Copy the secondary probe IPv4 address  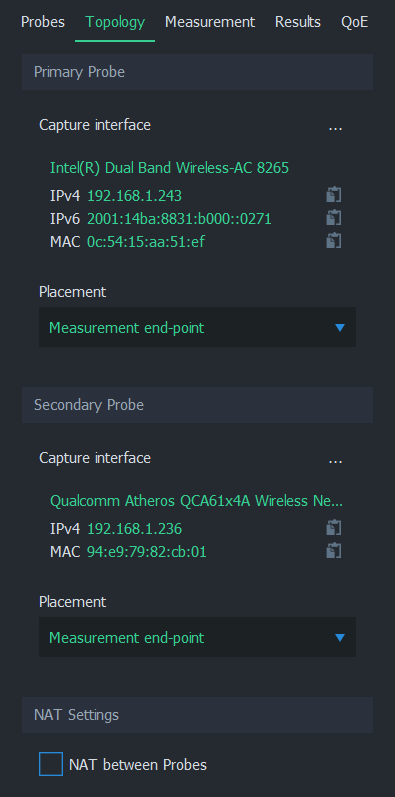click(x=333, y=528)
